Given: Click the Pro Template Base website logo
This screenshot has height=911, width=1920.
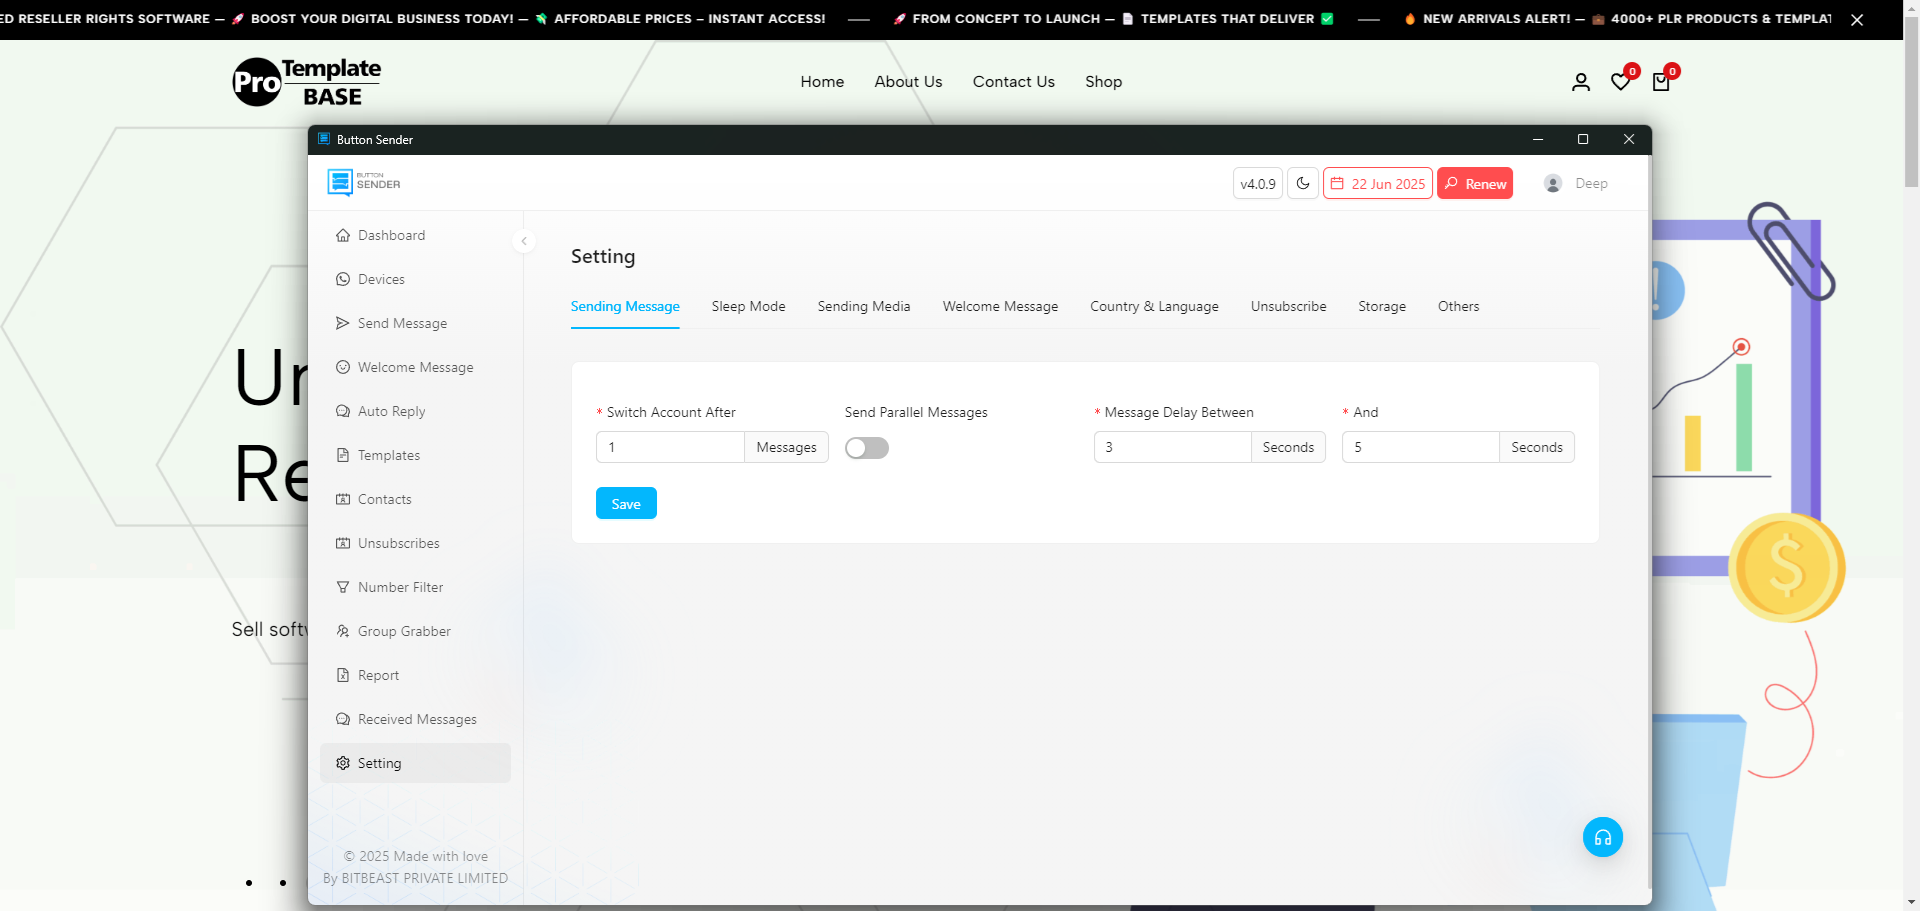Looking at the screenshot, I should pyautogui.click(x=307, y=82).
